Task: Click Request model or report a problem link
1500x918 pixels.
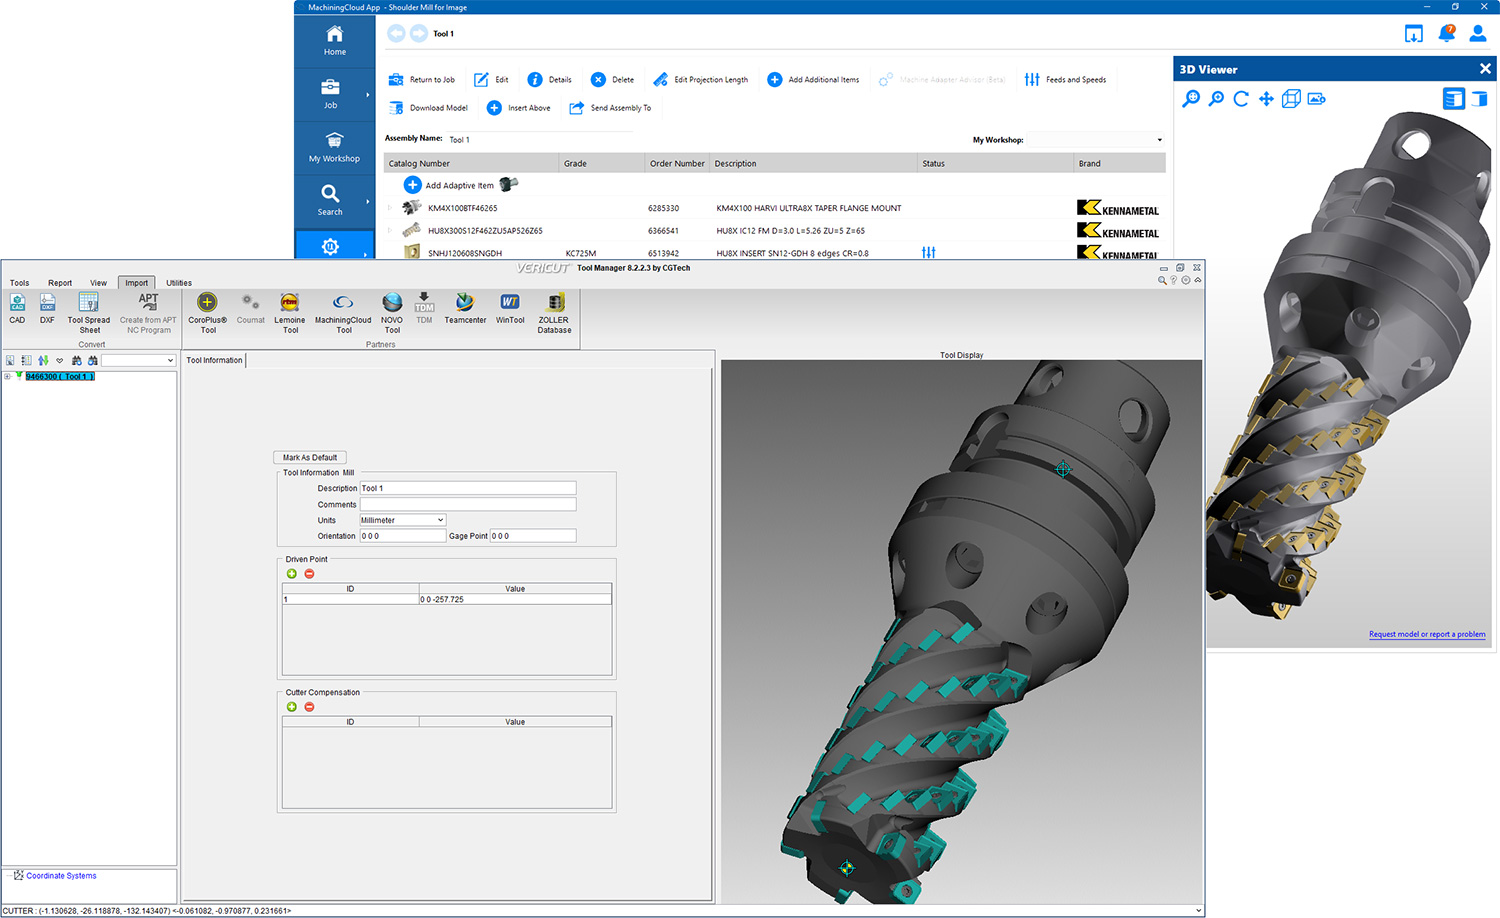Action: tap(1426, 634)
